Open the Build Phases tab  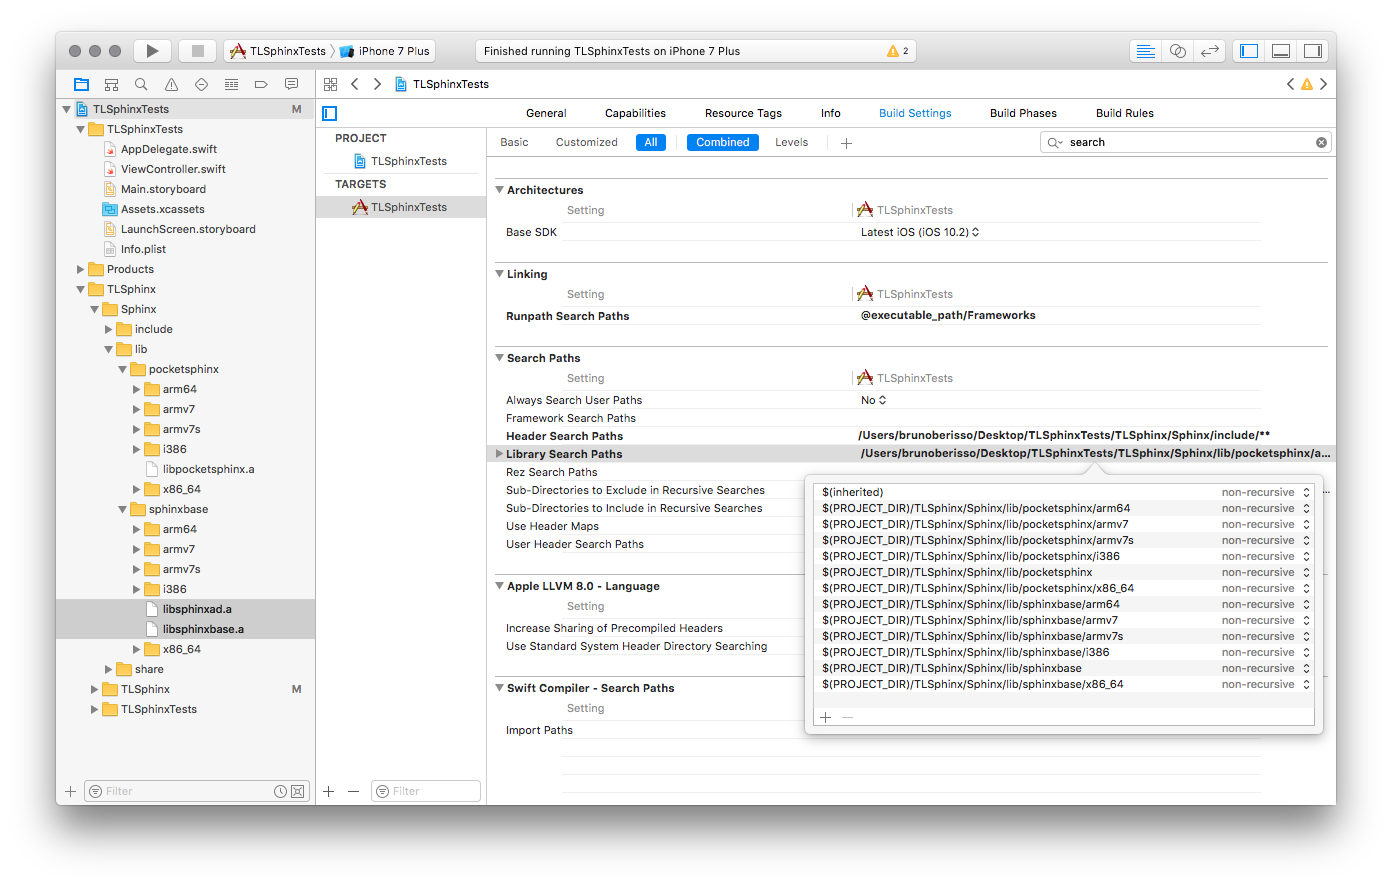[x=1023, y=113]
